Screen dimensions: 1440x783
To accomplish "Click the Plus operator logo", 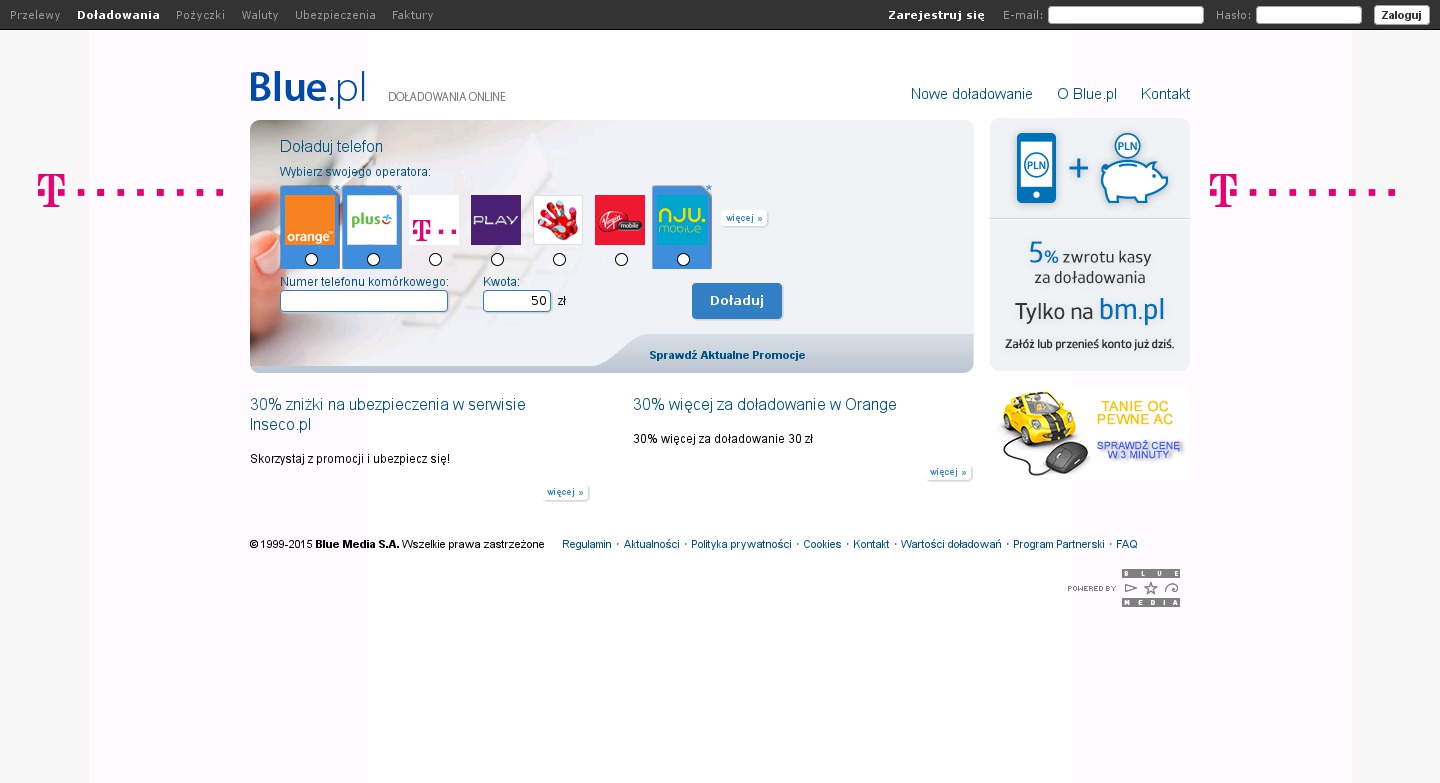I will 372,220.
